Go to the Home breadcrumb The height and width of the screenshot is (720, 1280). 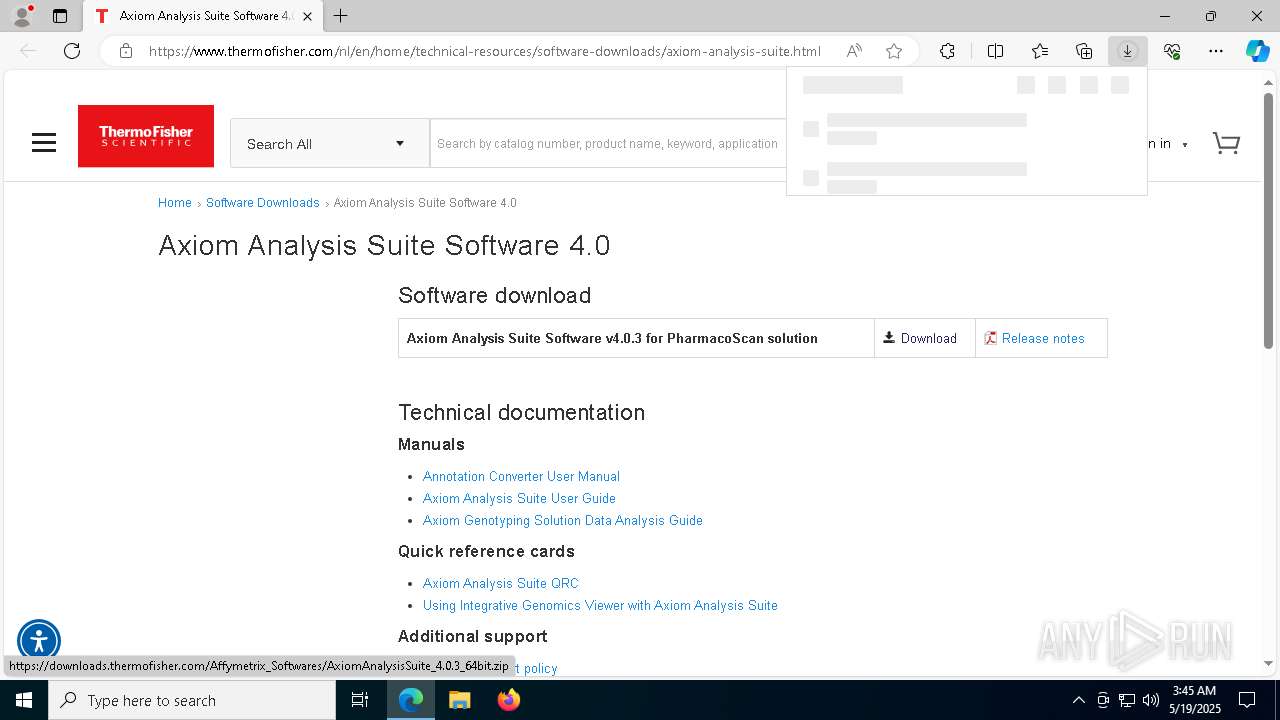coord(174,202)
